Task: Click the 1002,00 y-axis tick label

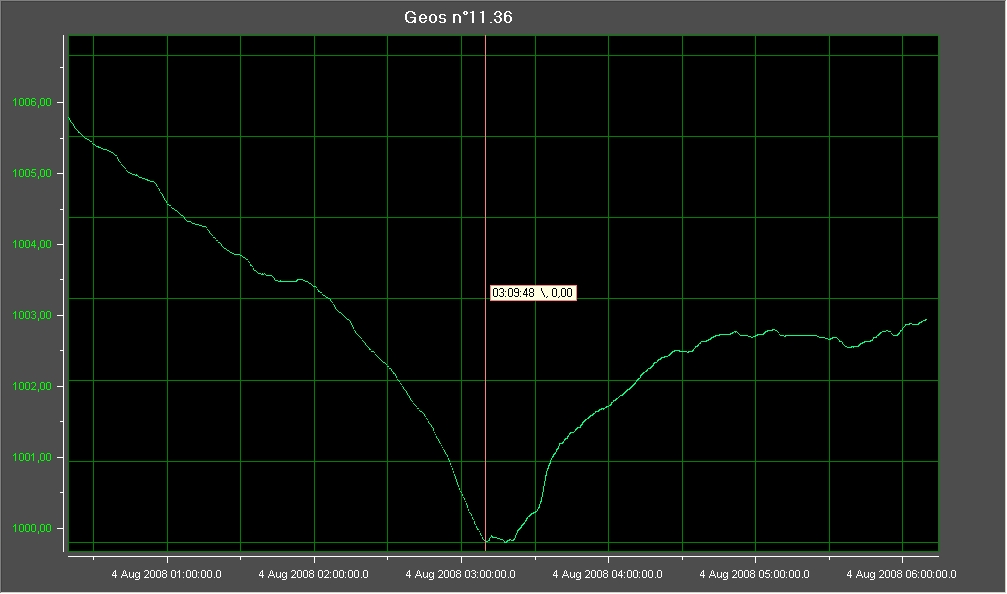Action: click(31, 387)
